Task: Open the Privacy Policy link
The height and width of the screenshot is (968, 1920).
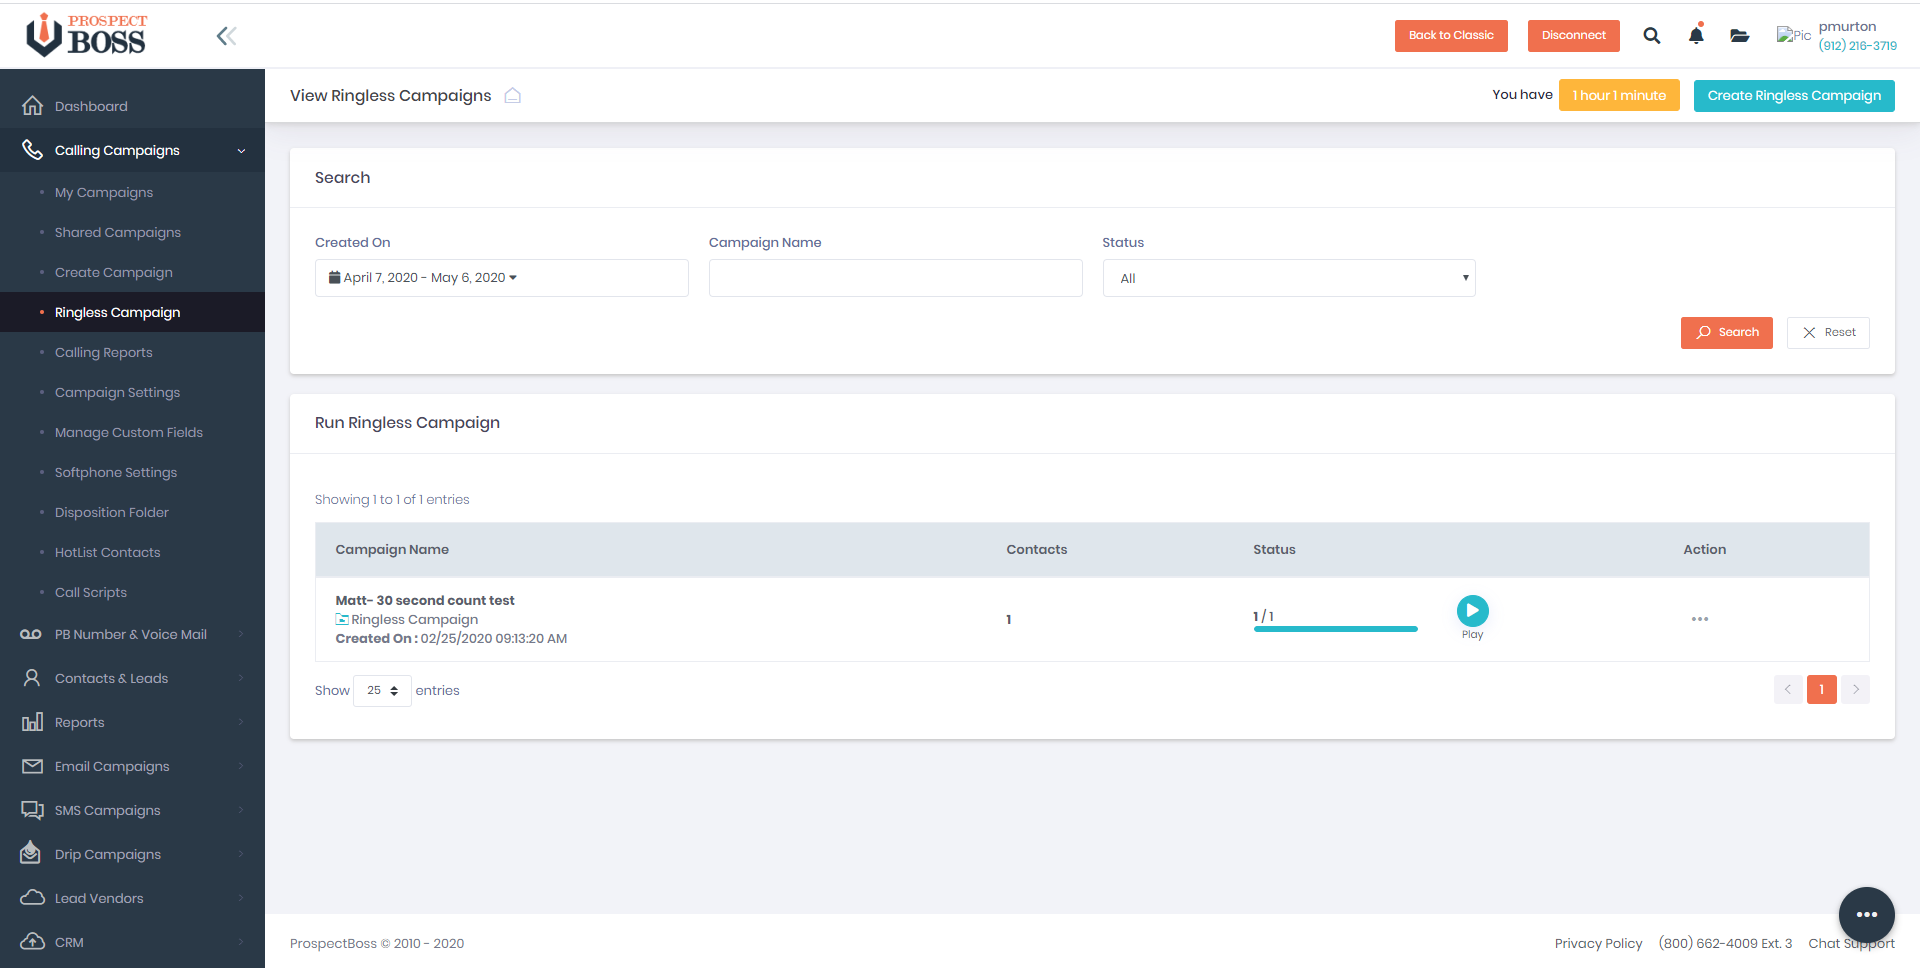Action: coord(1598,943)
